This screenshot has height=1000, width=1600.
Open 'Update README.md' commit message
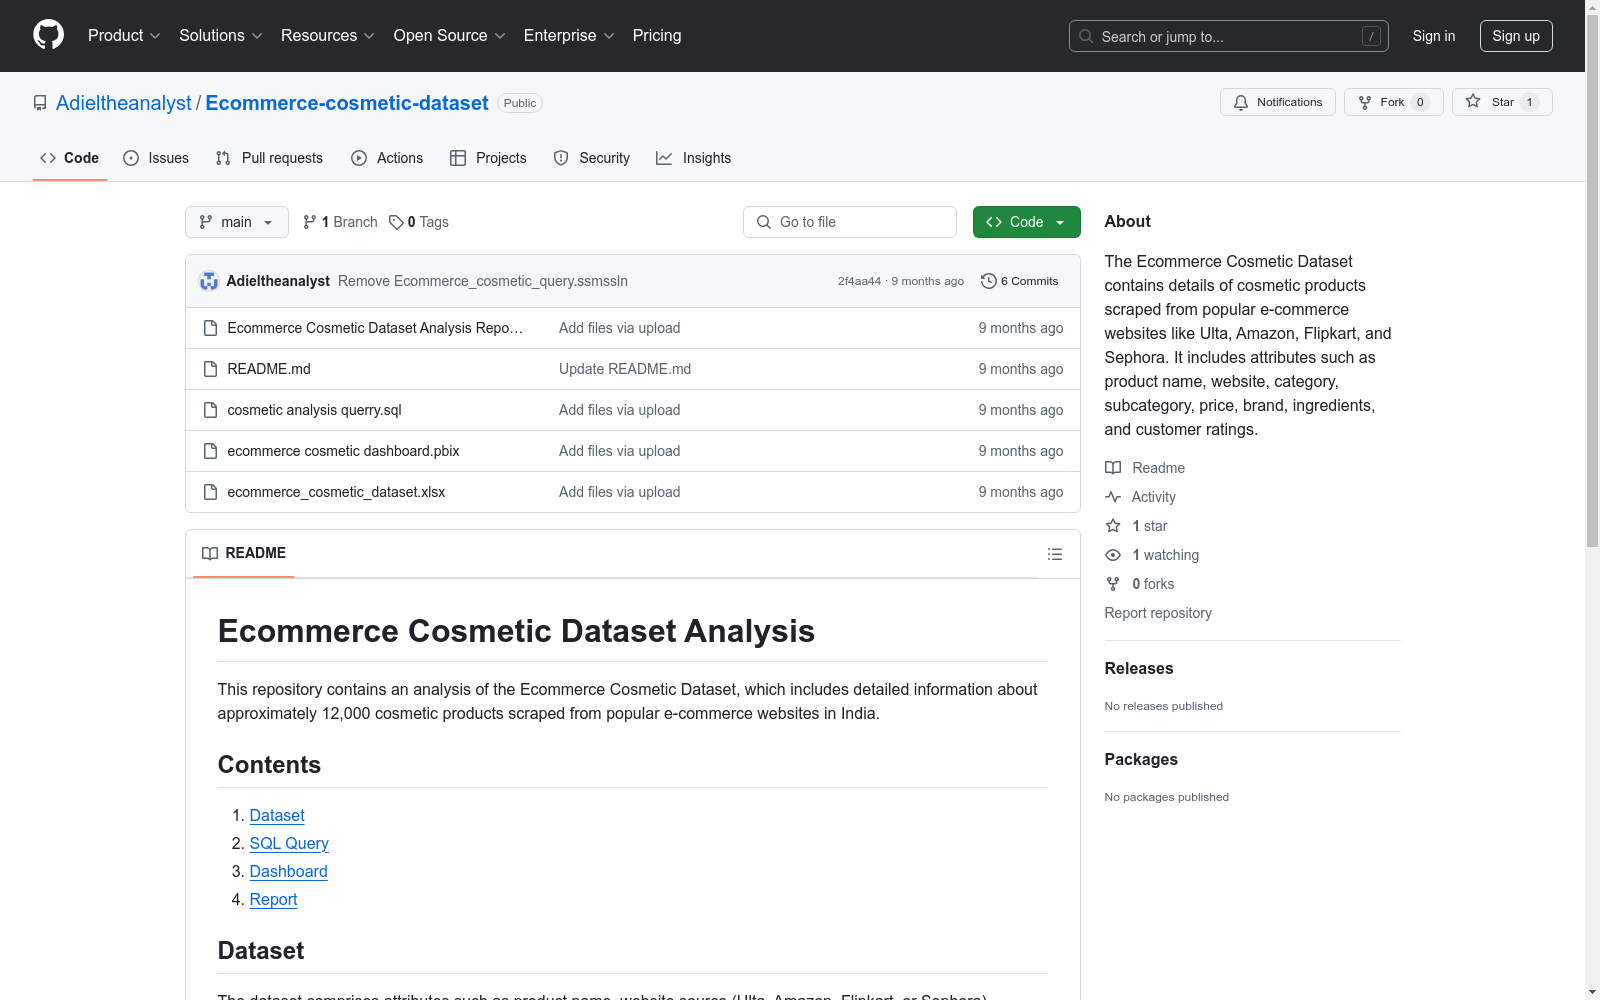tap(625, 369)
